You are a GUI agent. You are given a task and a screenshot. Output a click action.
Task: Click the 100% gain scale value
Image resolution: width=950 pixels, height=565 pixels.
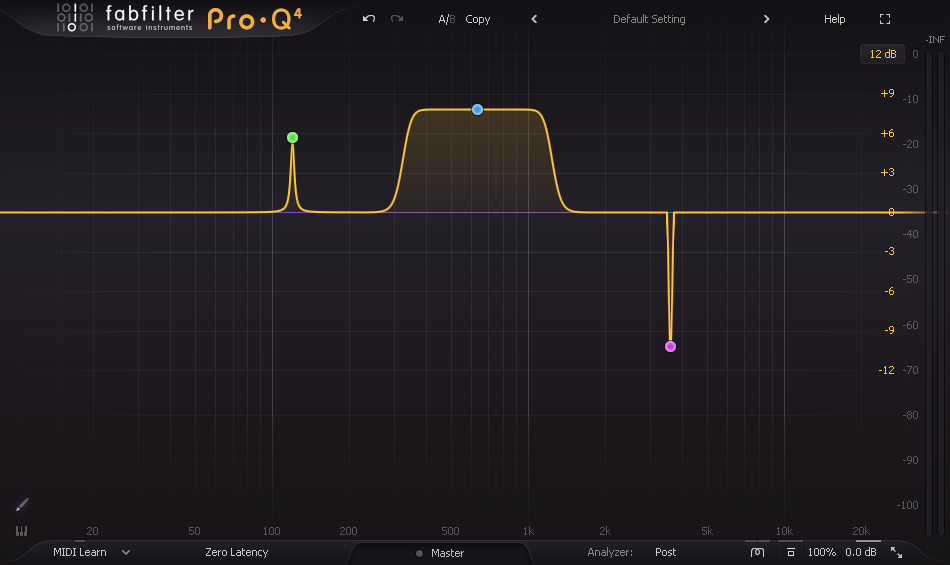tap(822, 552)
